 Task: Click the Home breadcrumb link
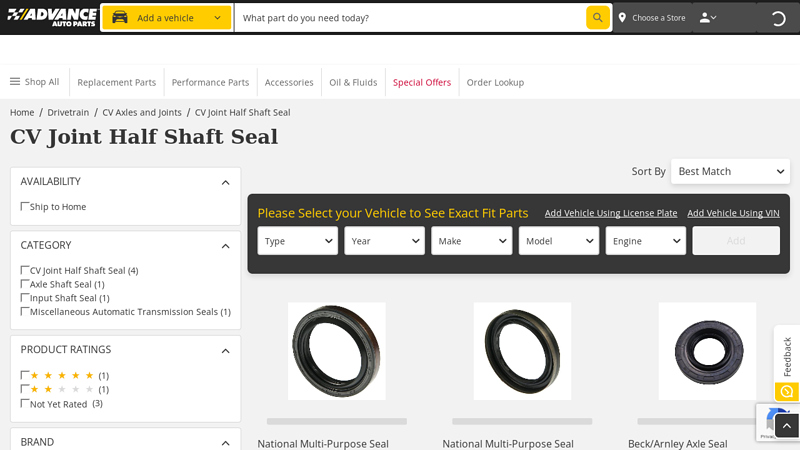coord(22,112)
